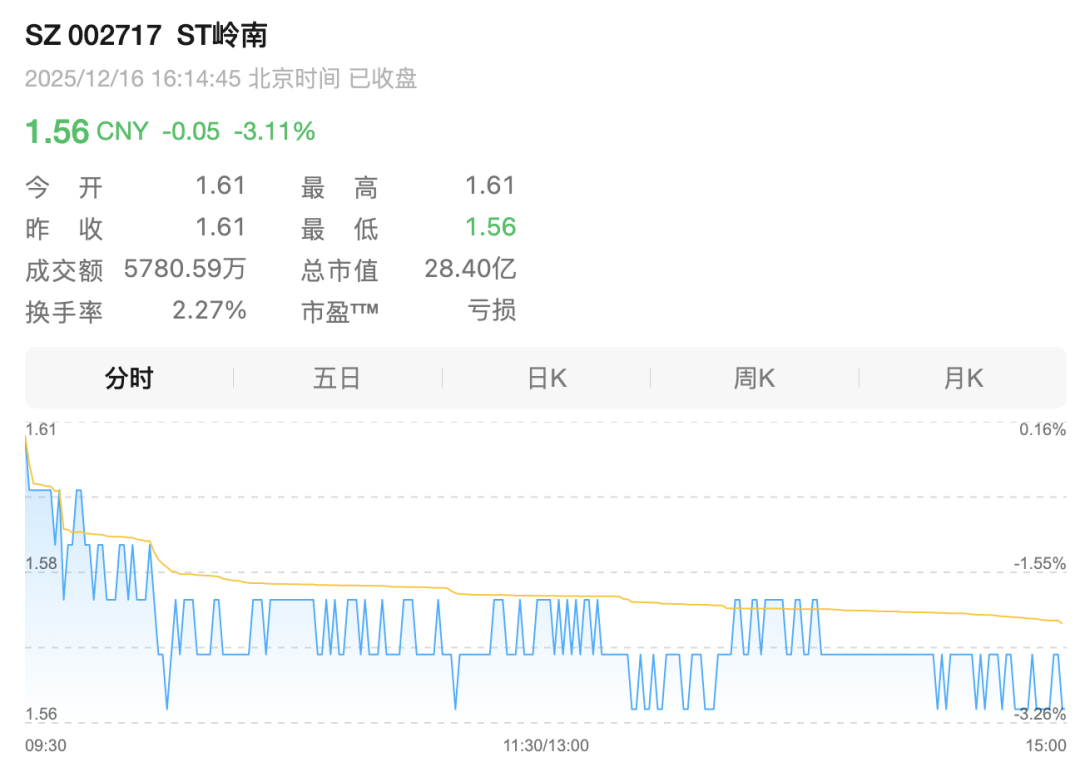The width and height of the screenshot is (1080, 767).
Task: Click the 最低 low price value 1.56
Action: click(x=490, y=227)
